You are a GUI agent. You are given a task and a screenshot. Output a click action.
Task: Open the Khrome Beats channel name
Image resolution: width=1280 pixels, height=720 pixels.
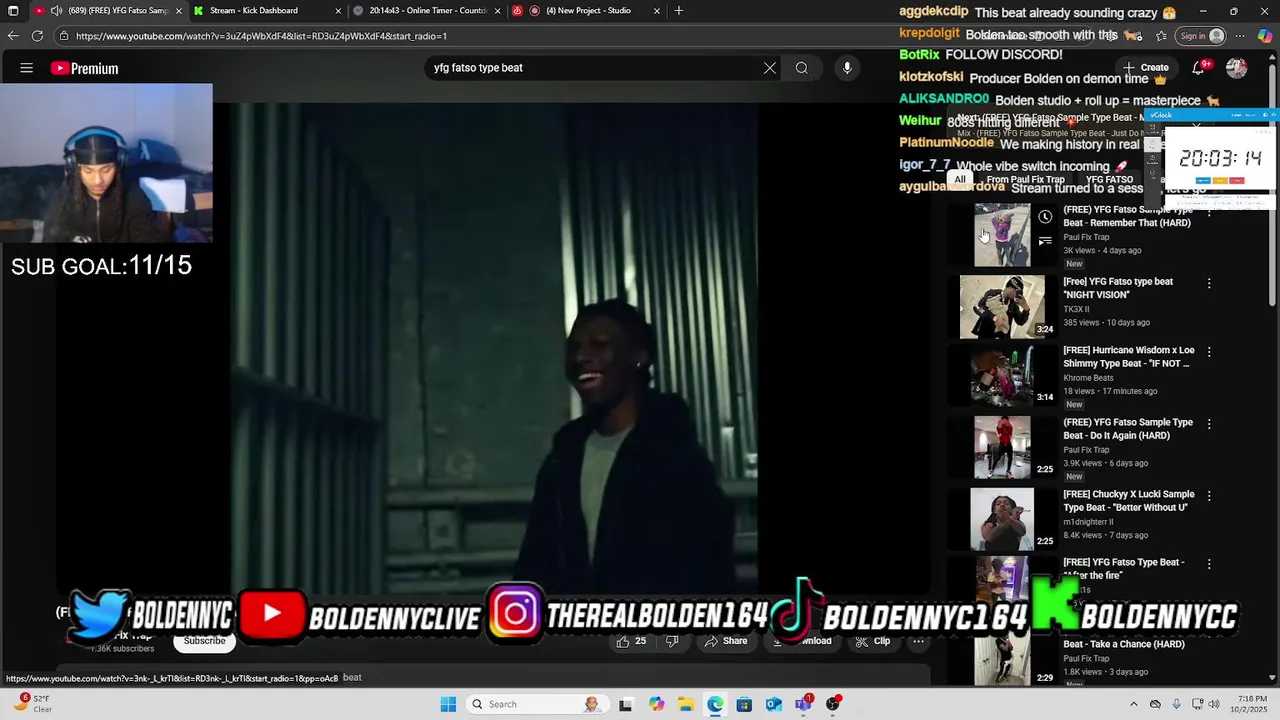[x=1088, y=378]
